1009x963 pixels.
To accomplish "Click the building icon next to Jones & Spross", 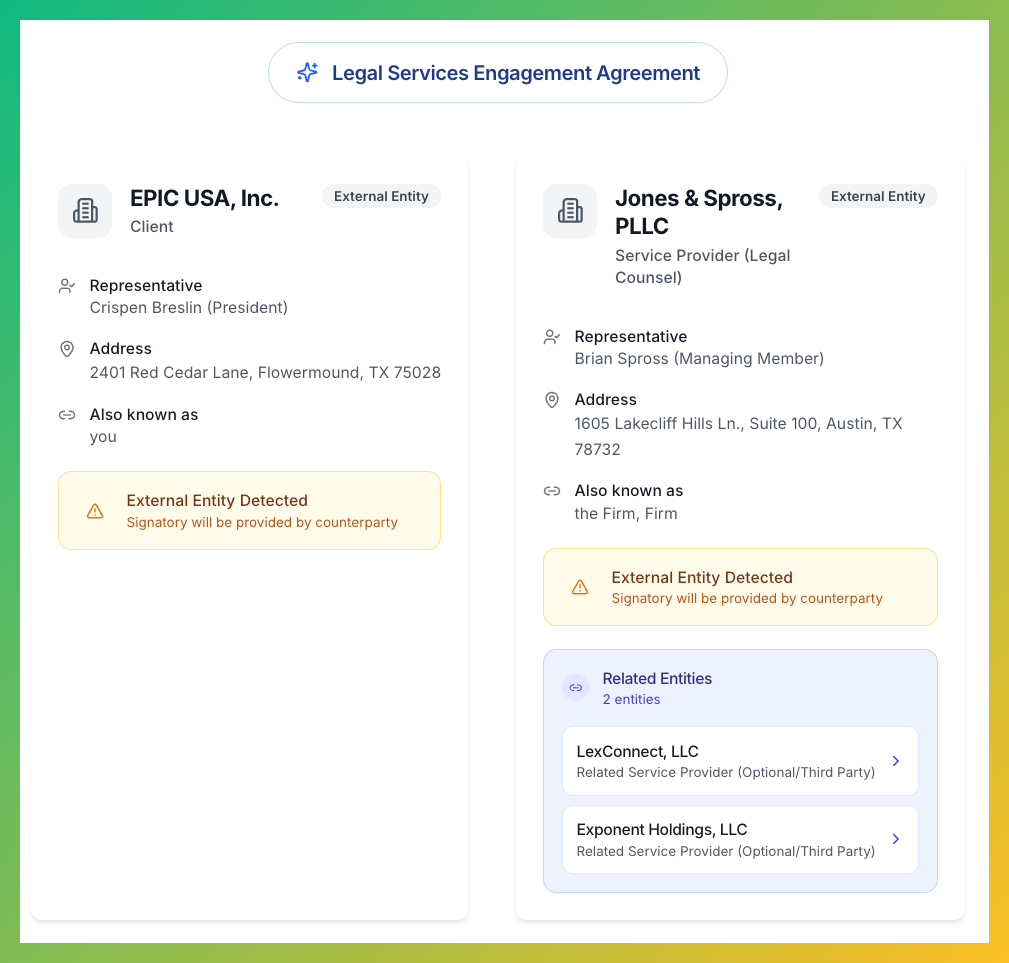I will tap(570, 211).
